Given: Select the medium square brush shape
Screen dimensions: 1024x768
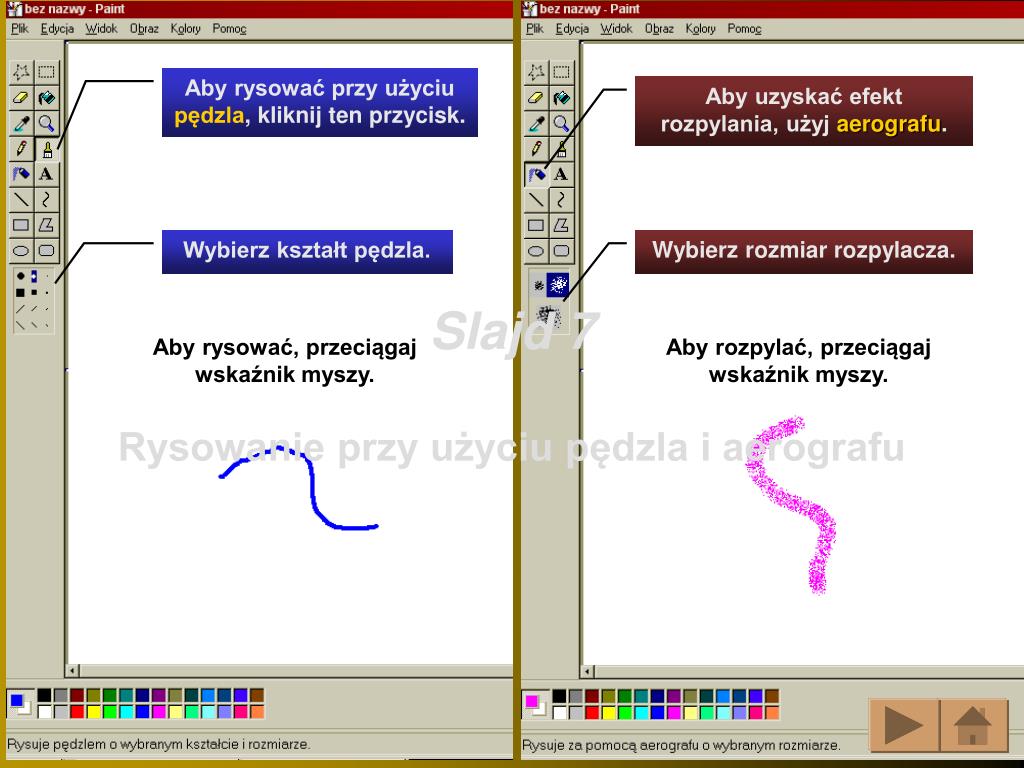Looking at the screenshot, I should point(34,293).
